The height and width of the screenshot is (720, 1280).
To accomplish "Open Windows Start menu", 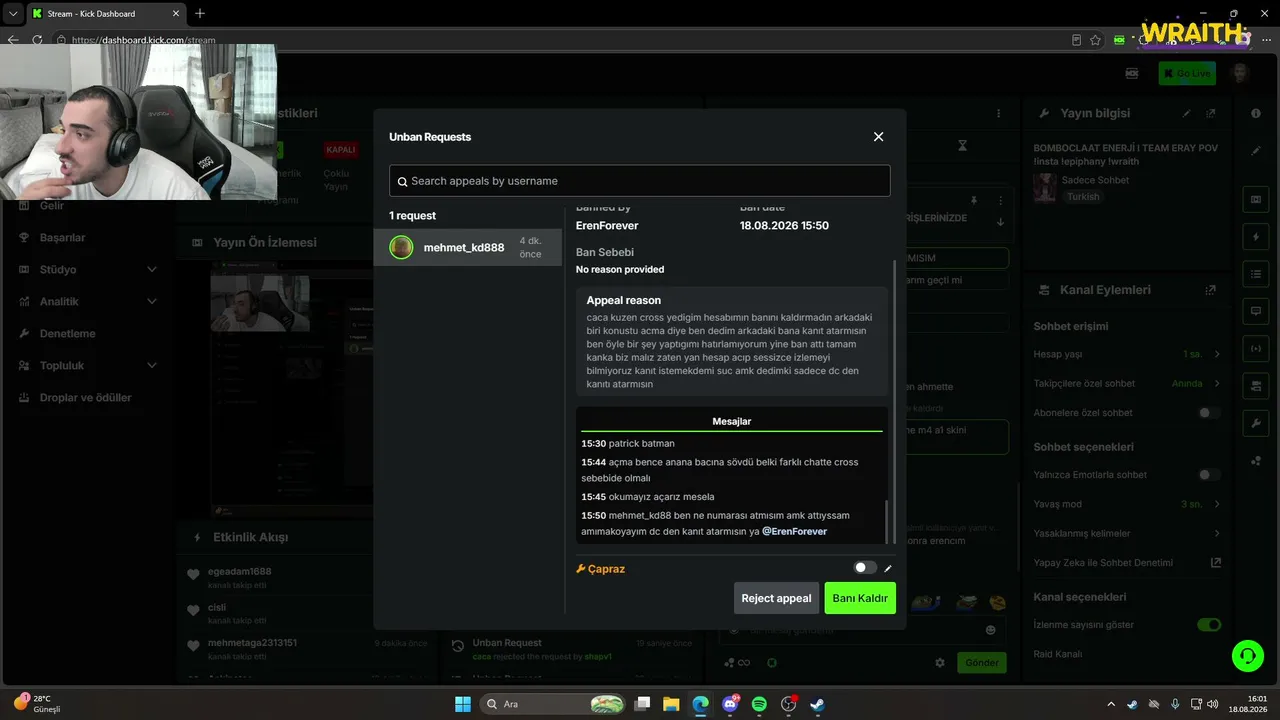I will [463, 704].
